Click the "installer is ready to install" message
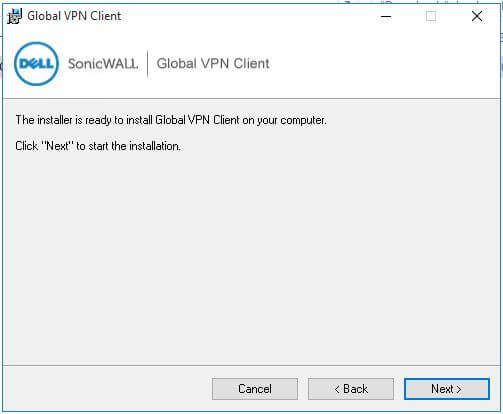 coord(171,120)
